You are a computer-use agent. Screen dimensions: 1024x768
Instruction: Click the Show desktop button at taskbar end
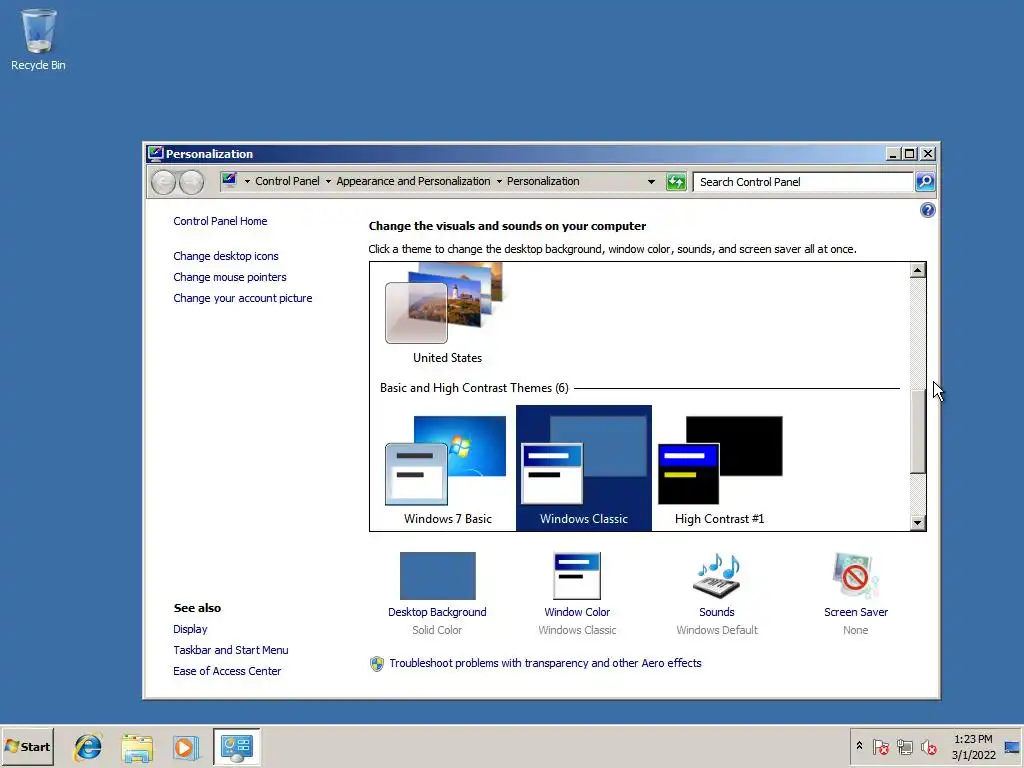pos(1012,747)
